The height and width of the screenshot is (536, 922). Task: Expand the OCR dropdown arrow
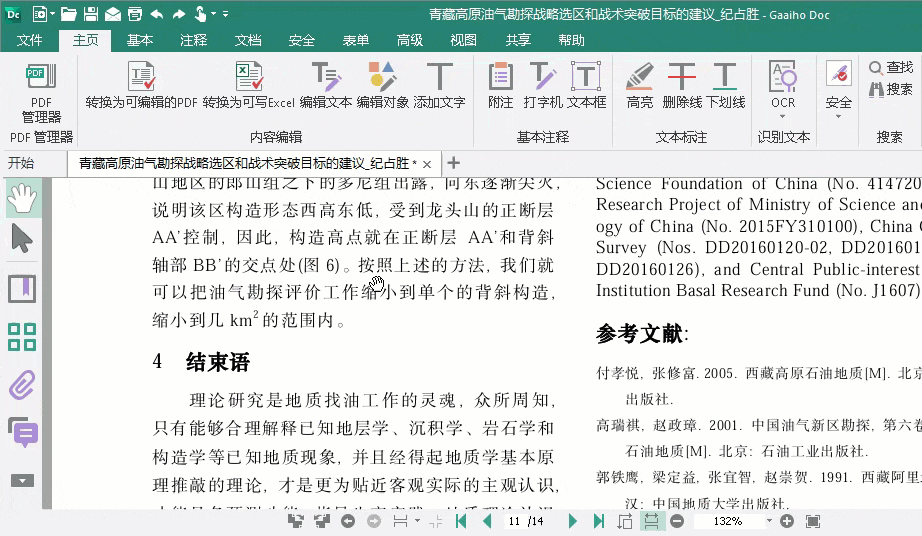click(783, 116)
